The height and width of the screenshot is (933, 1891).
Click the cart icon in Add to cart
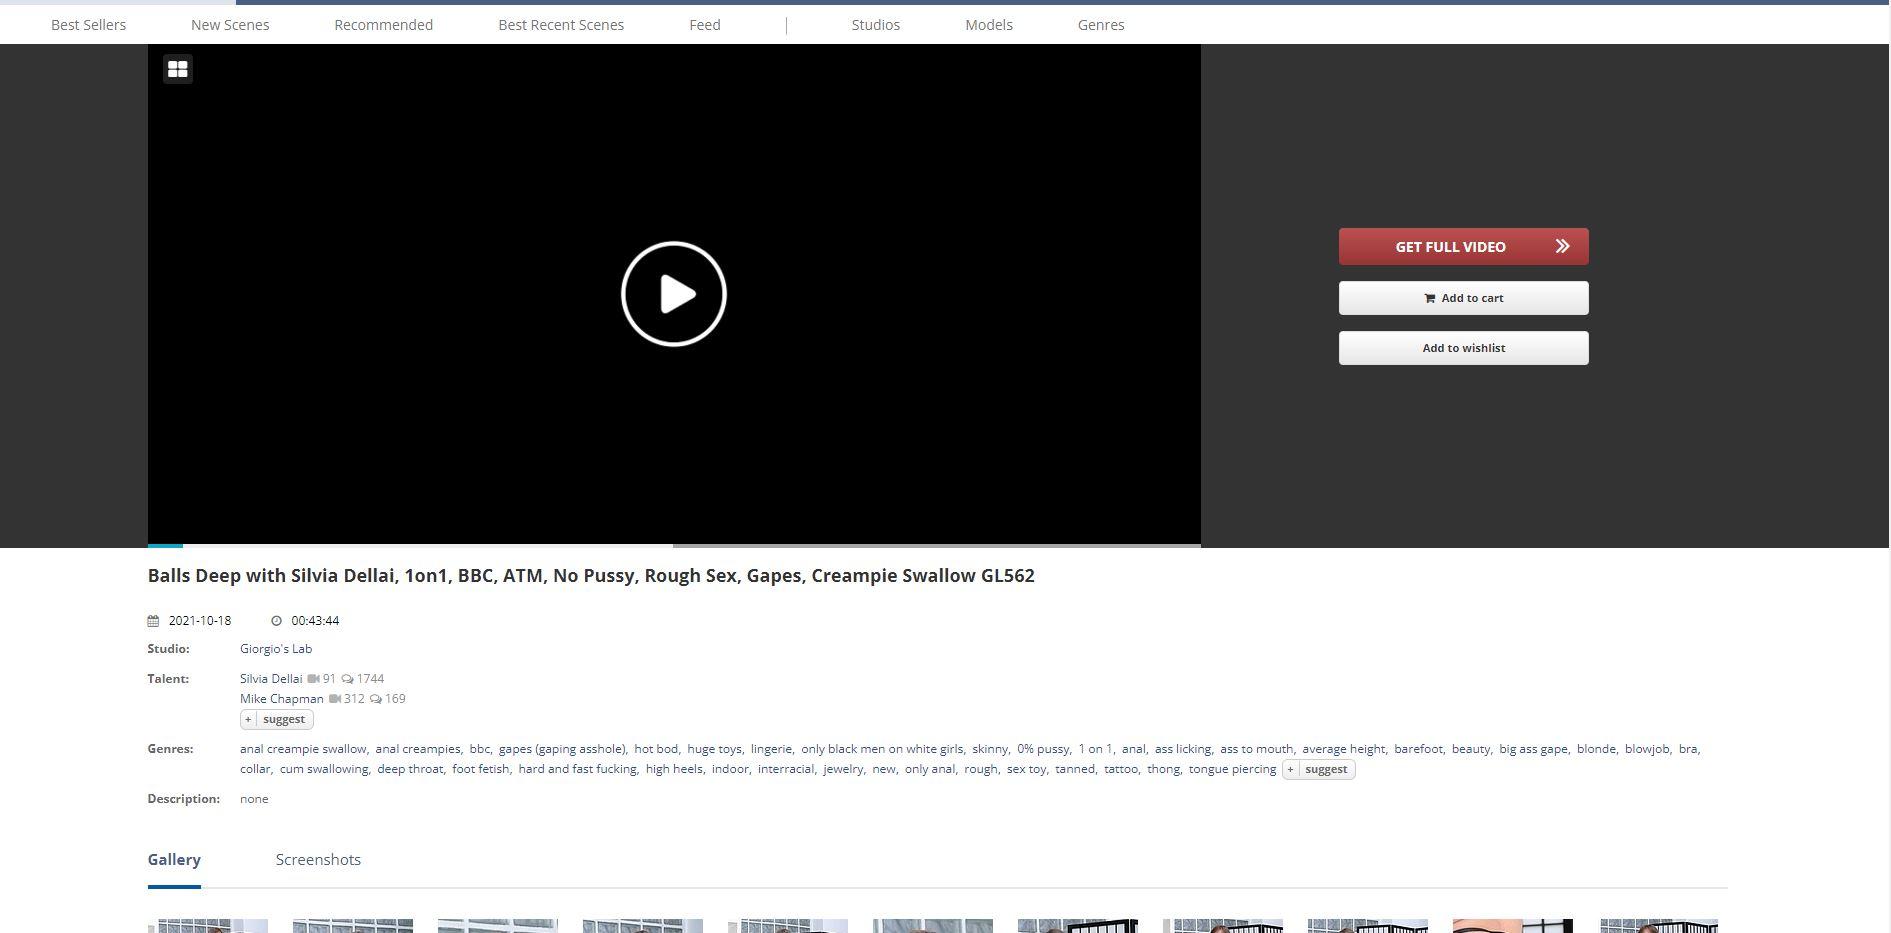pos(1429,298)
